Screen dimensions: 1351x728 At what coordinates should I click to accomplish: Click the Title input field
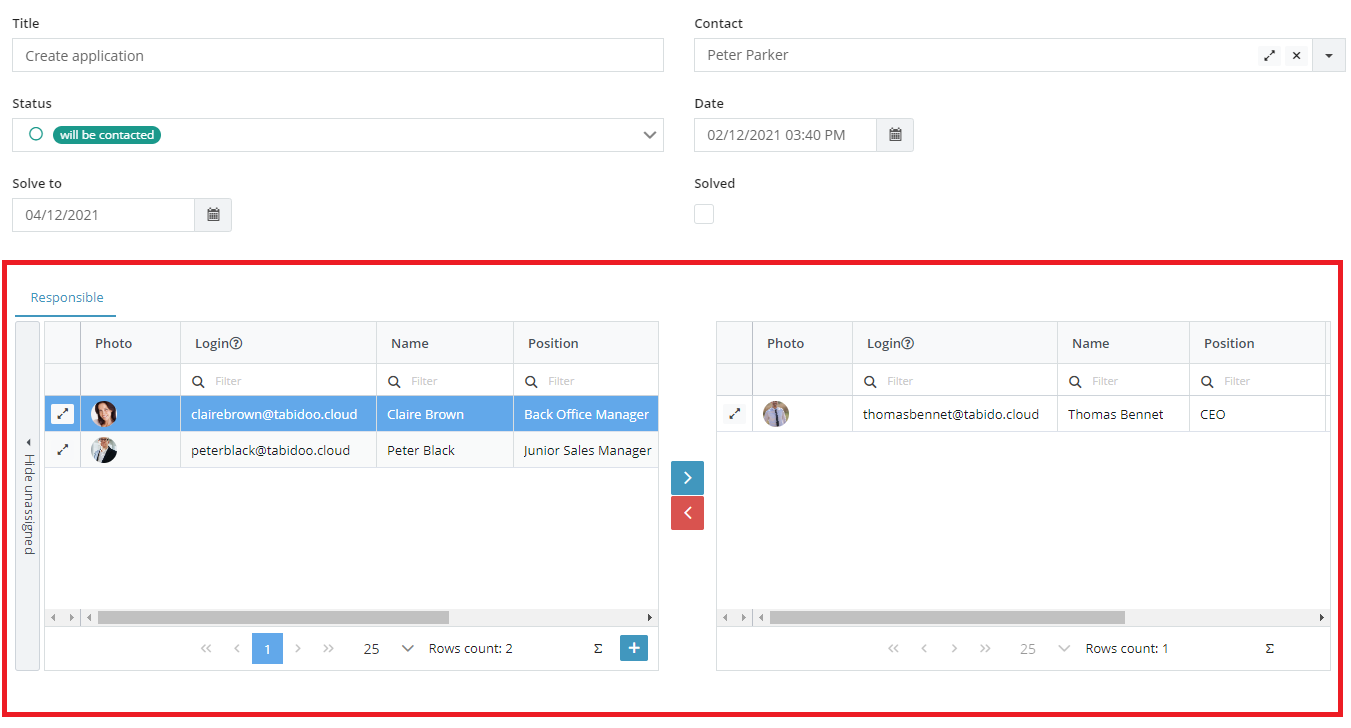point(338,56)
